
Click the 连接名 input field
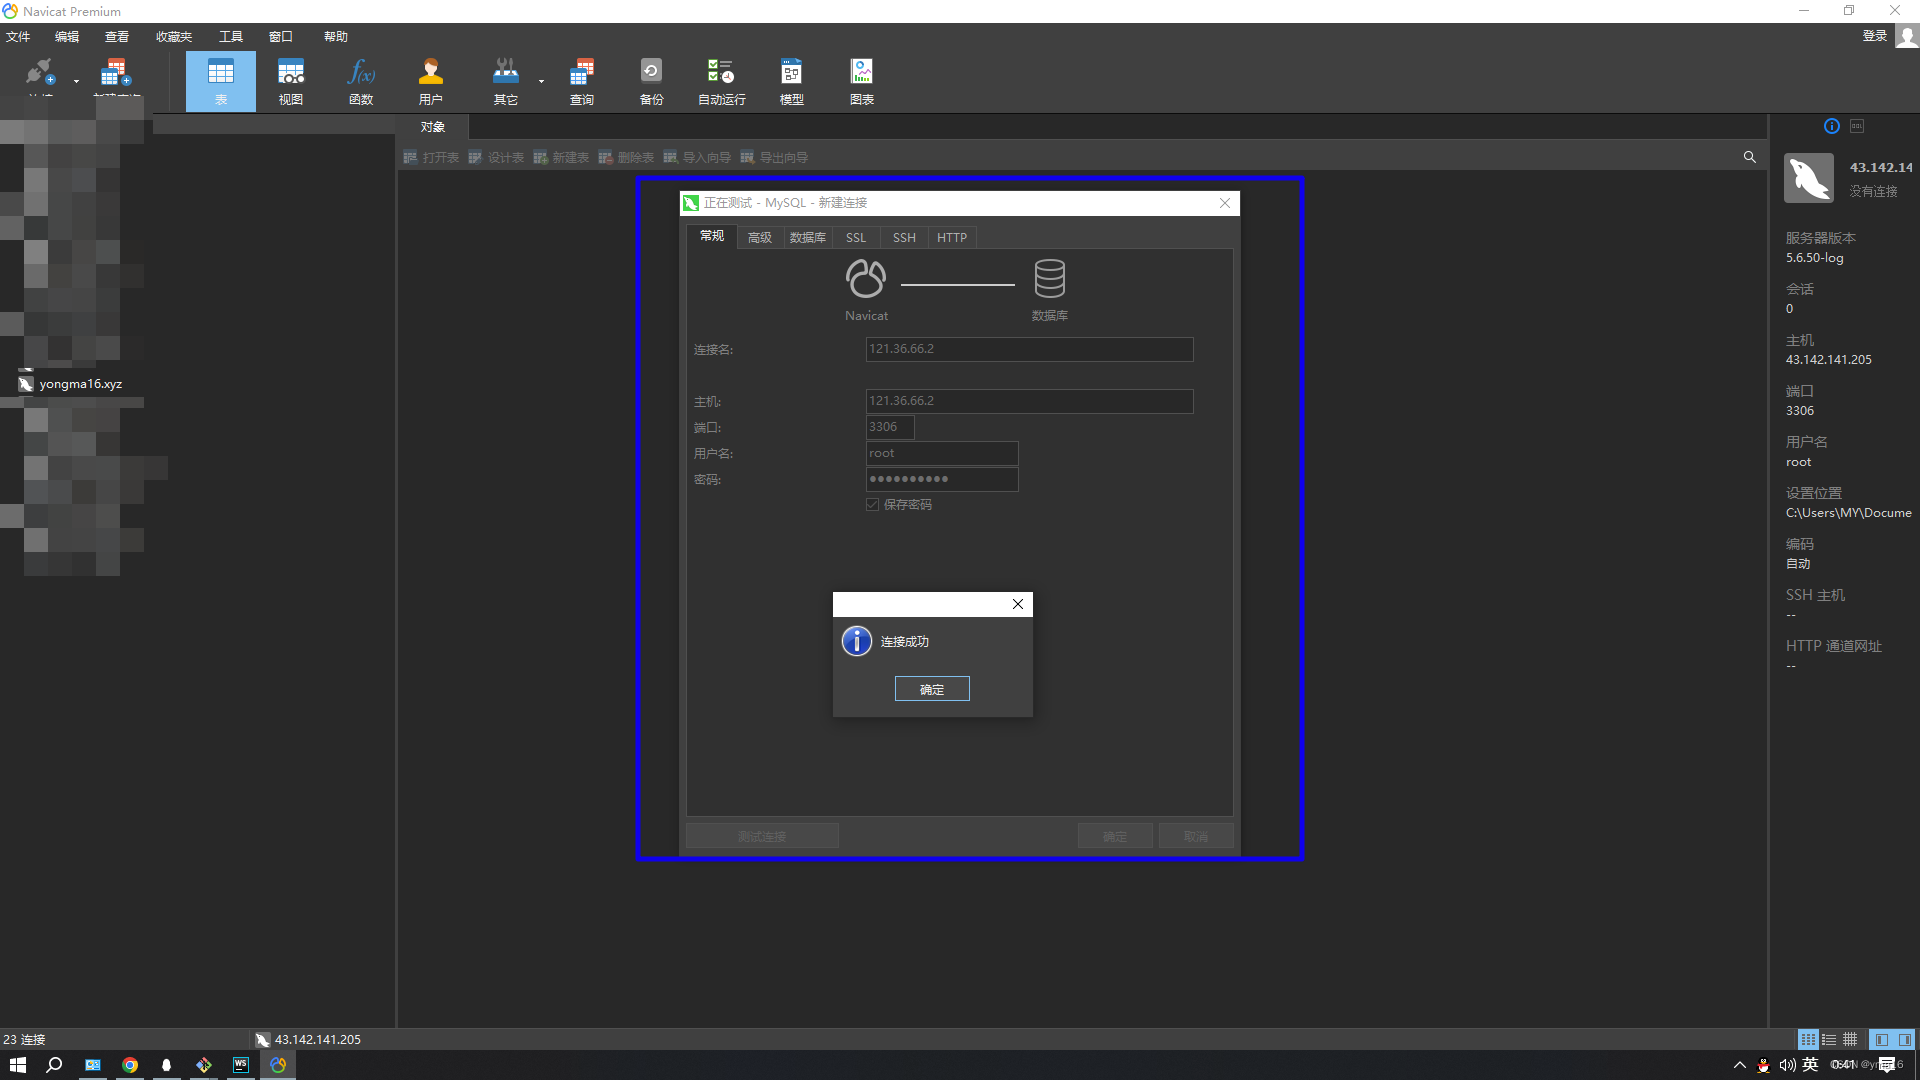point(1029,349)
